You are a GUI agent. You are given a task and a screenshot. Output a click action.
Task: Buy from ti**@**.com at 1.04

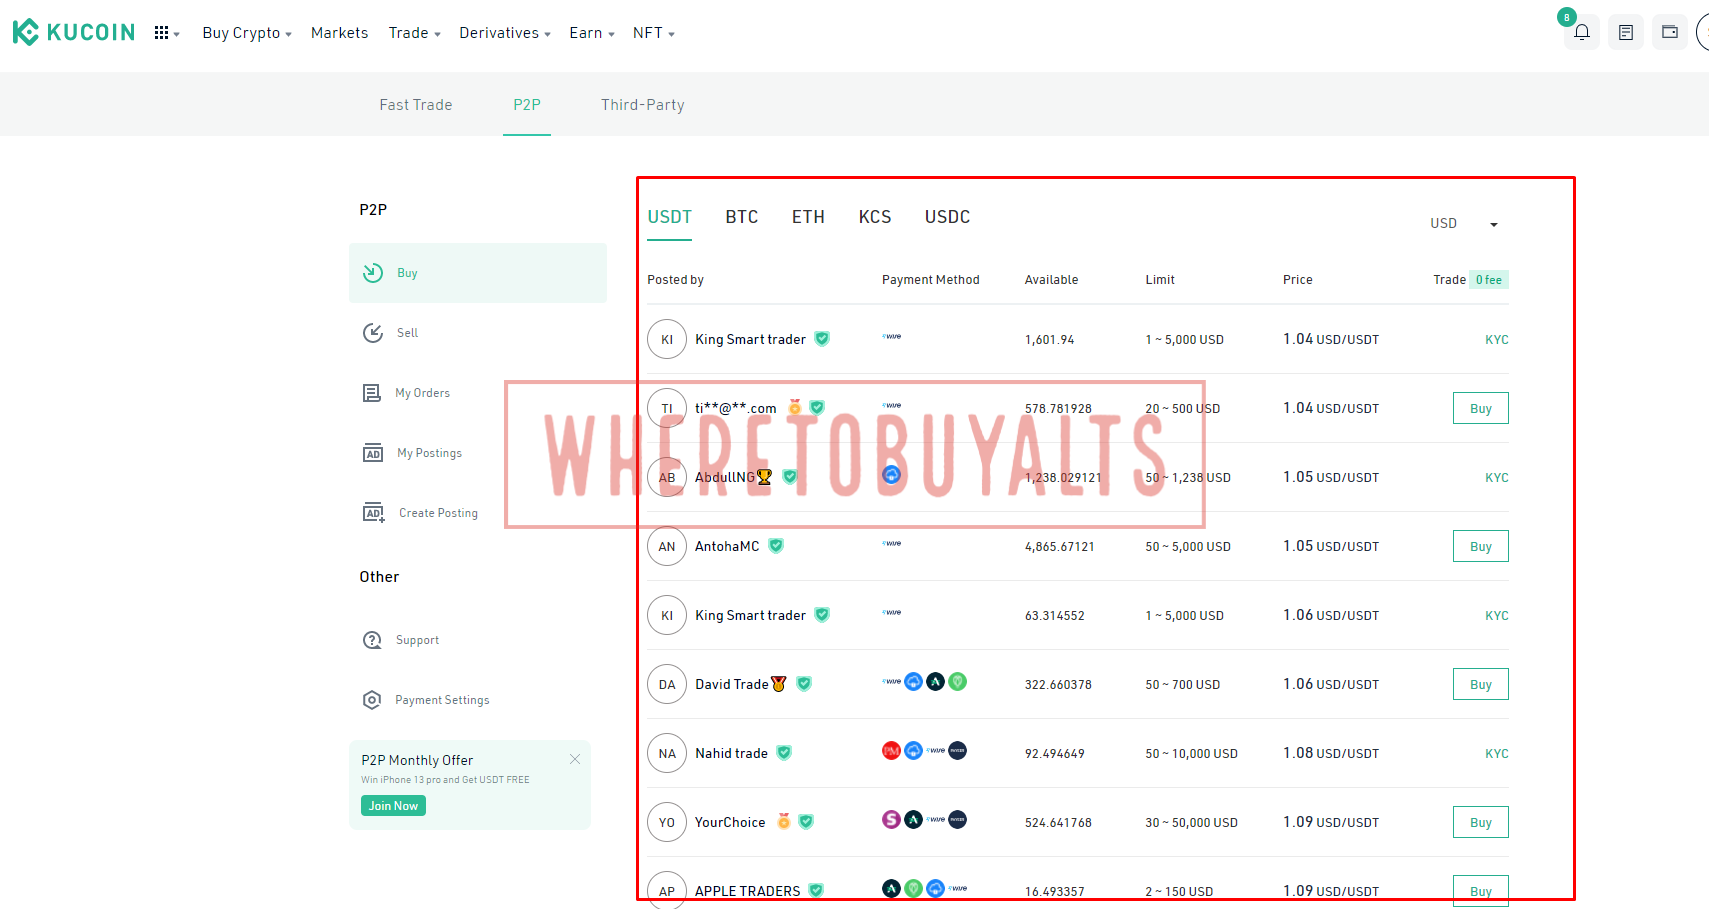point(1480,408)
